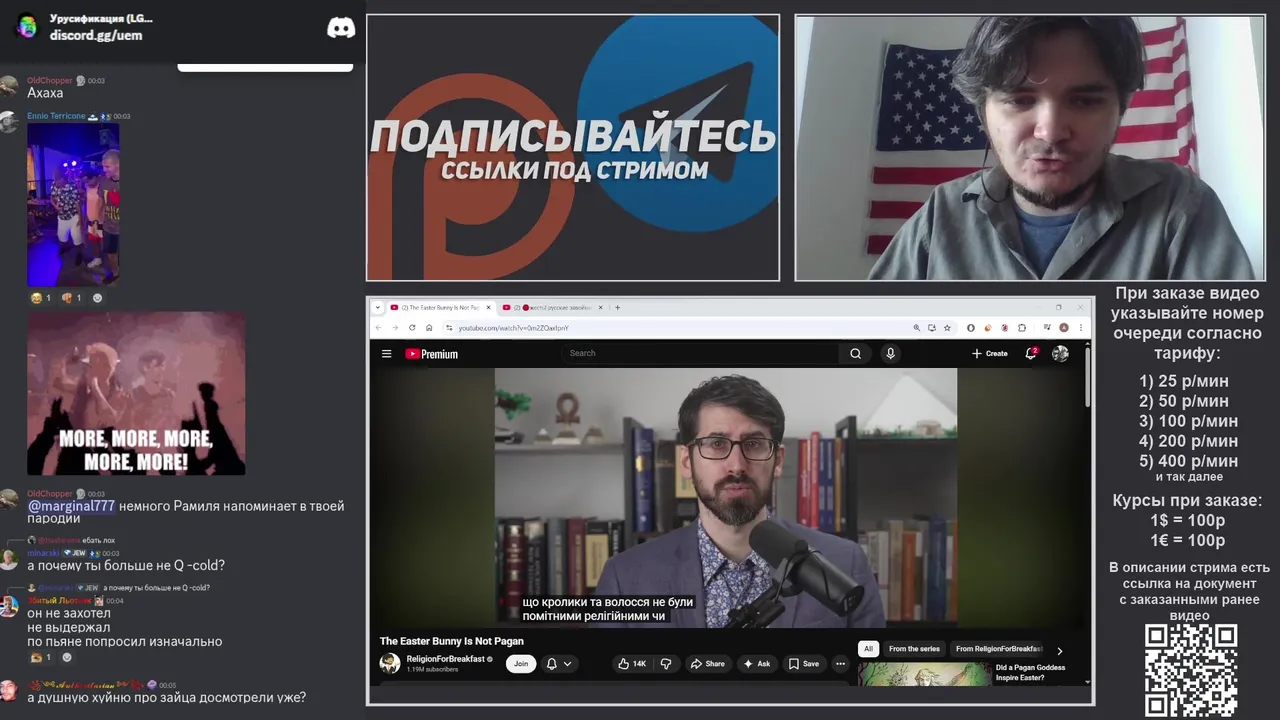Click the YouTube search magnifier button
This screenshot has width=1280, height=720.
[x=855, y=353]
